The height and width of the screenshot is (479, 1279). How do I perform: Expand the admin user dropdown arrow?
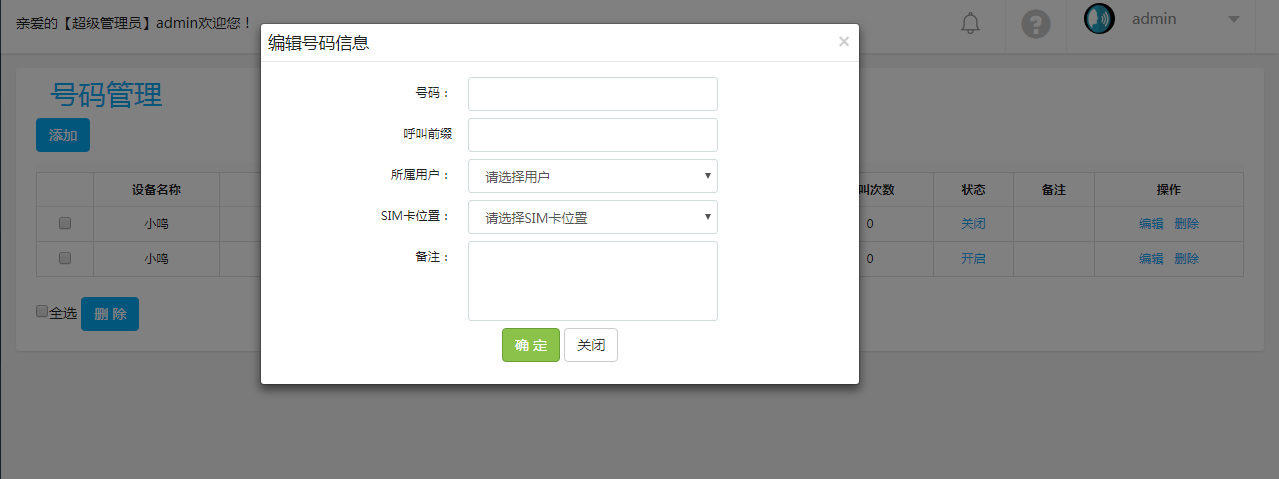click(x=1233, y=19)
